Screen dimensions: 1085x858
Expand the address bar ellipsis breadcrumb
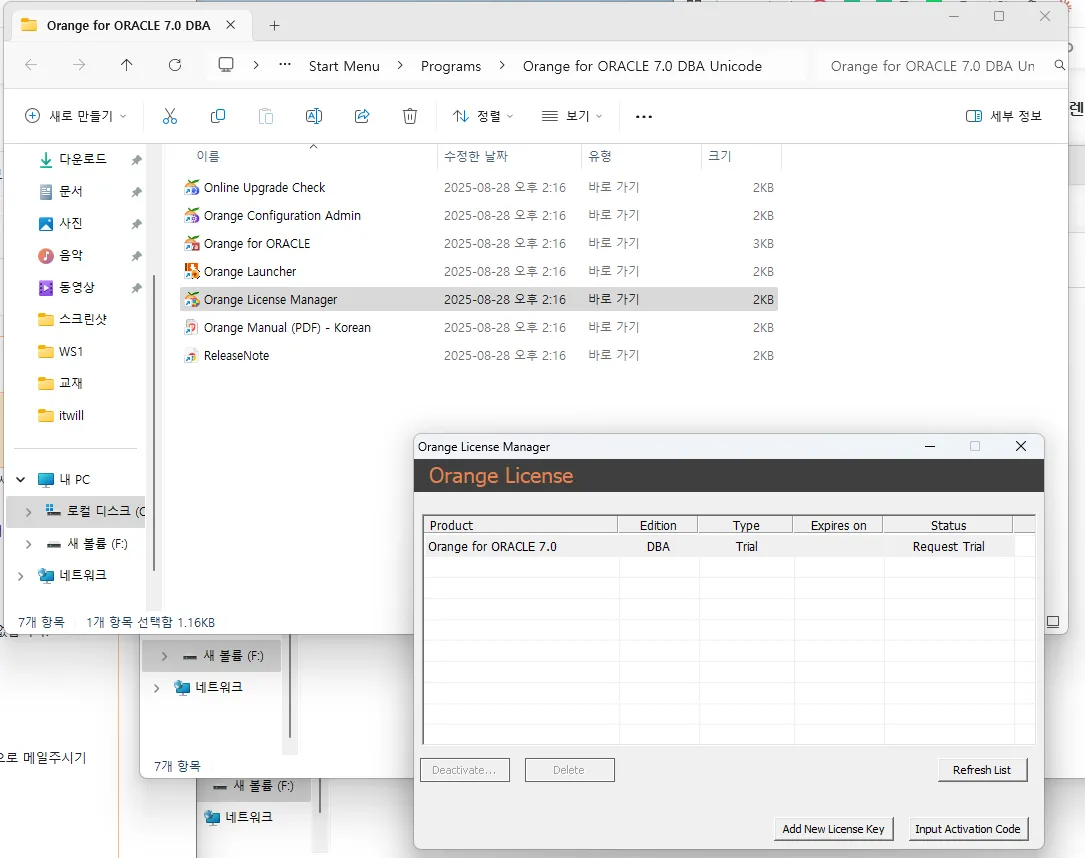284,65
